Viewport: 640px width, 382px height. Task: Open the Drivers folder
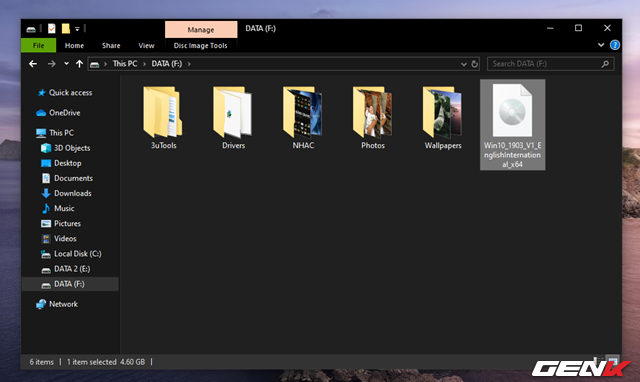(233, 117)
